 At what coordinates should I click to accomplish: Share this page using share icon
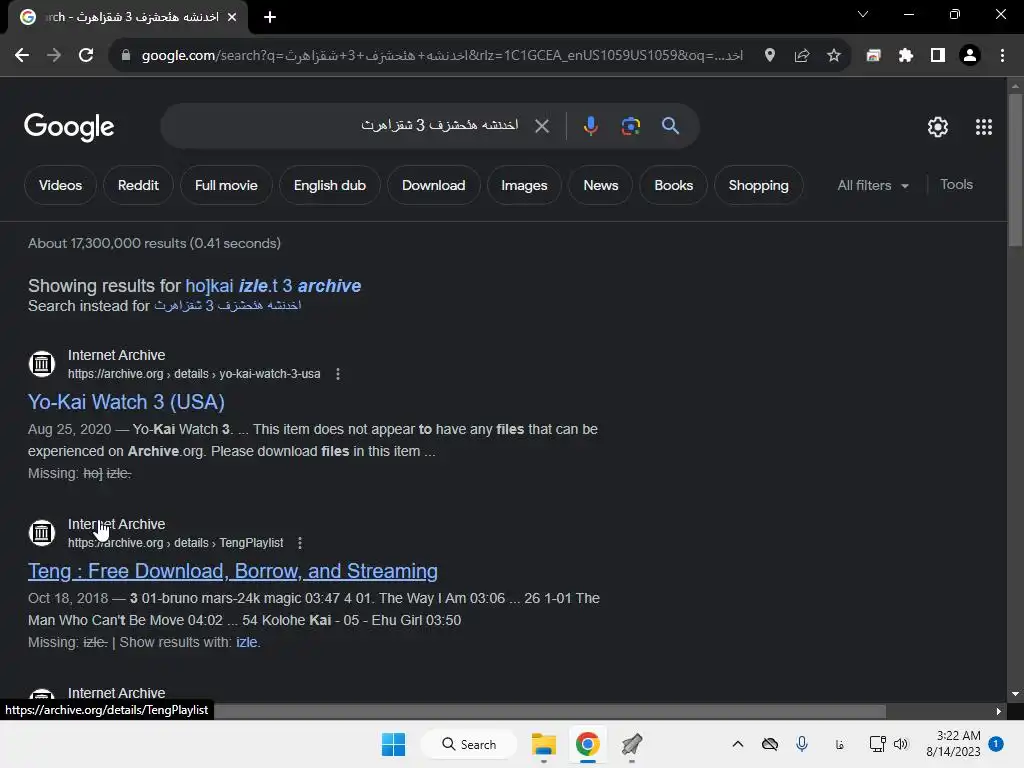[x=802, y=56]
